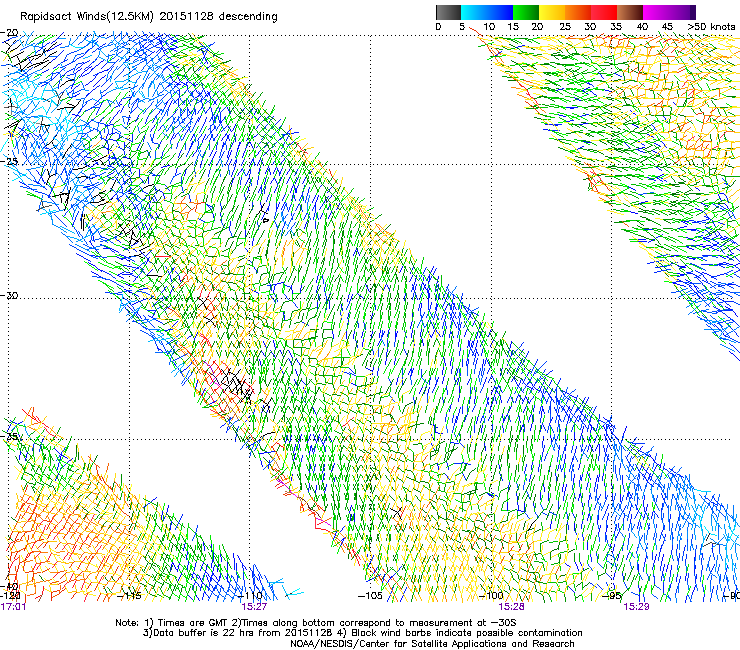Screen dimensions: 740x650
Task: Click the cyan-to-blue 5–15 knots legend segment
Action: point(487,12)
